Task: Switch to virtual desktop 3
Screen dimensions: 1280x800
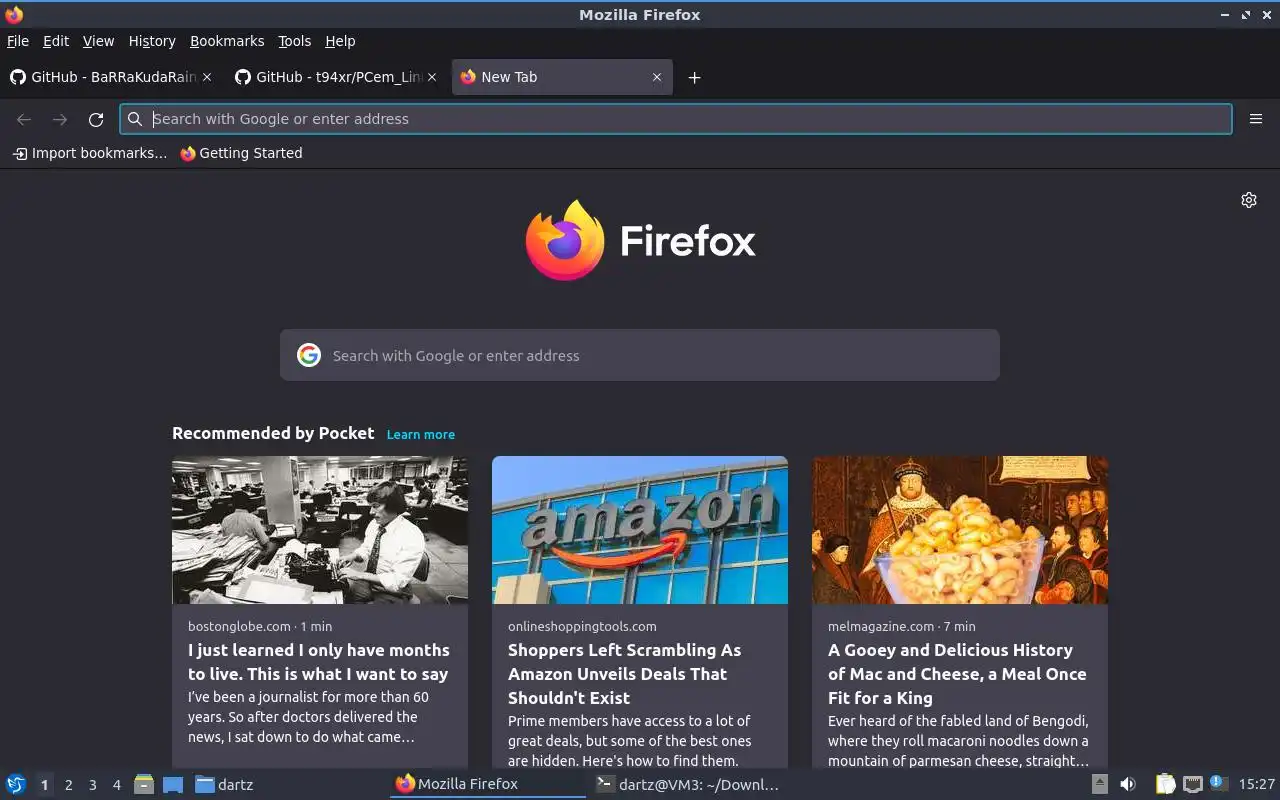Action: pyautogui.click(x=93, y=785)
